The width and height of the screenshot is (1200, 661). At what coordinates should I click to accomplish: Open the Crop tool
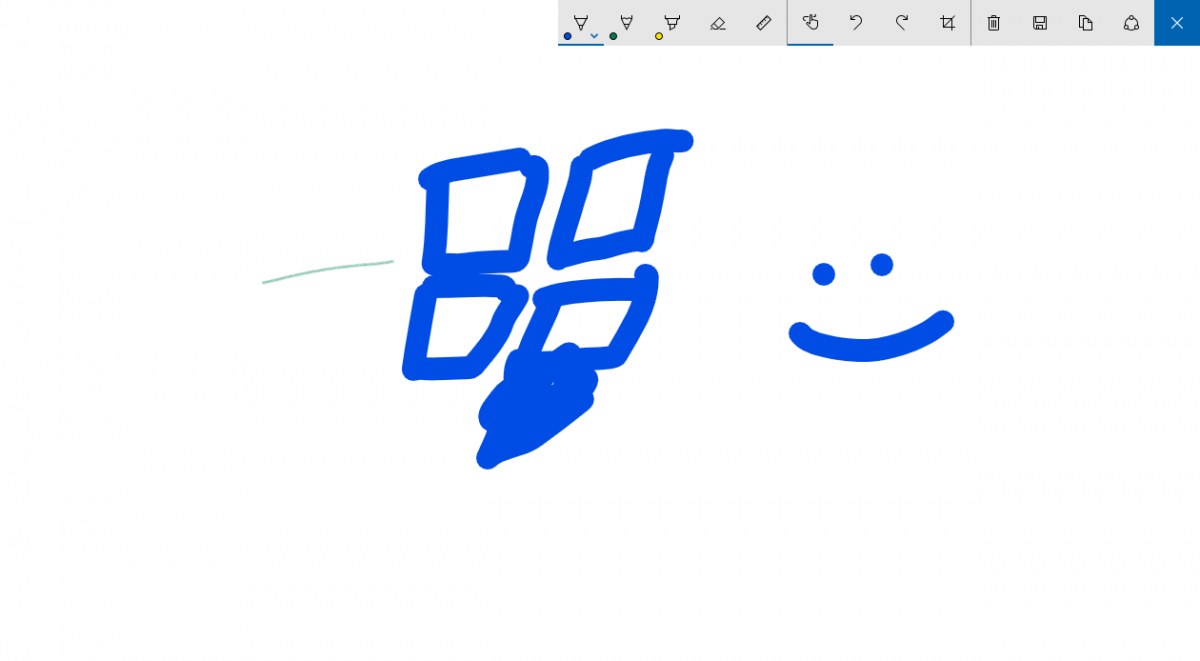[x=947, y=22]
